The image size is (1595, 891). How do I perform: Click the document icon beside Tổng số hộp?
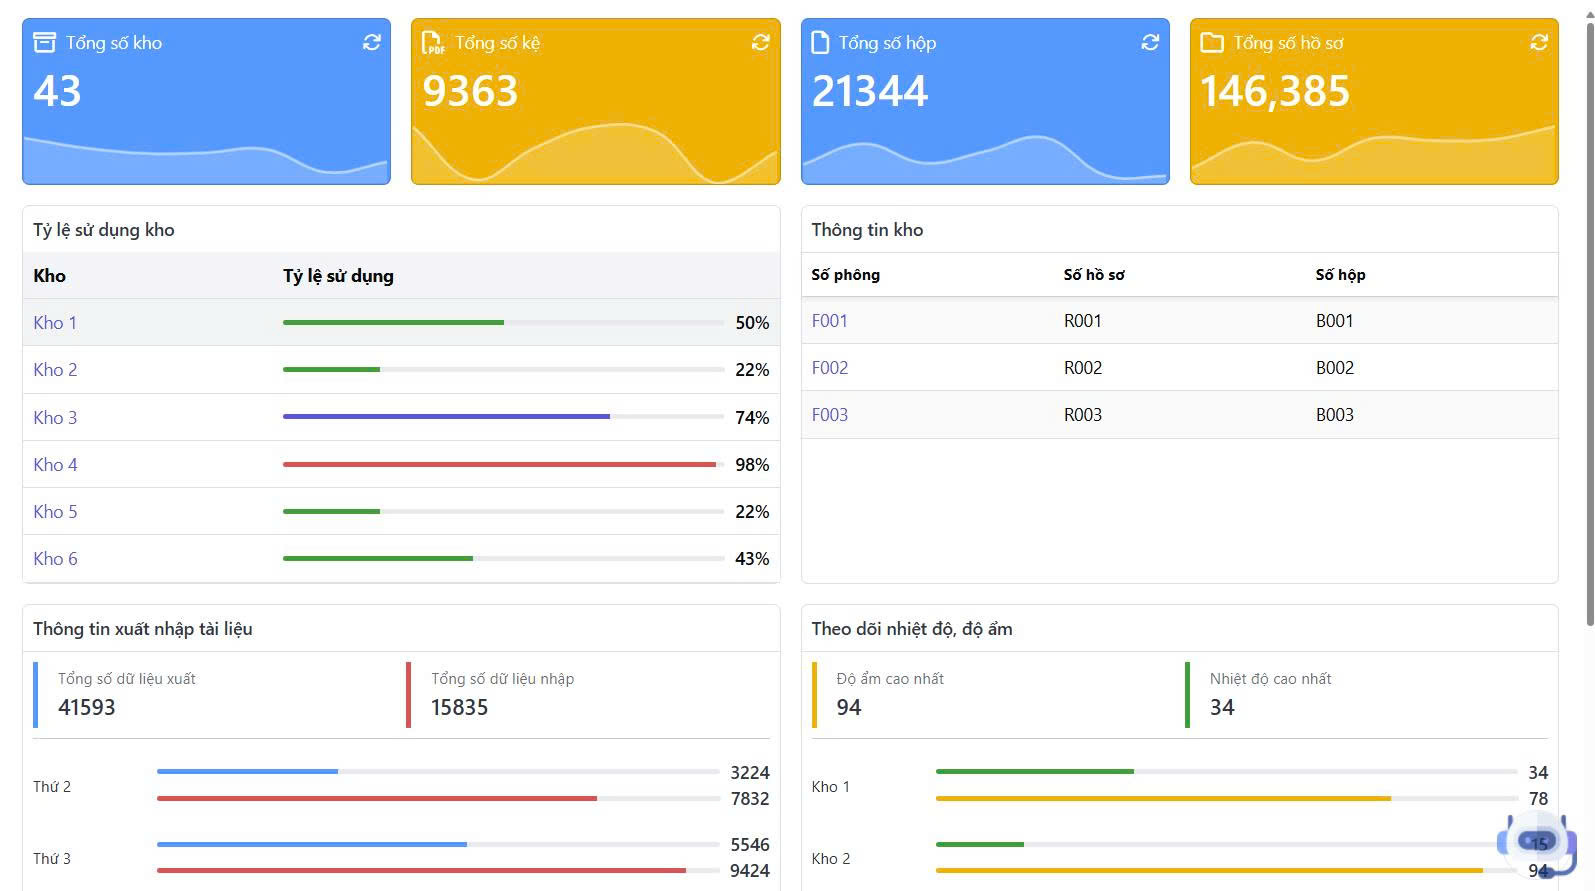click(820, 42)
